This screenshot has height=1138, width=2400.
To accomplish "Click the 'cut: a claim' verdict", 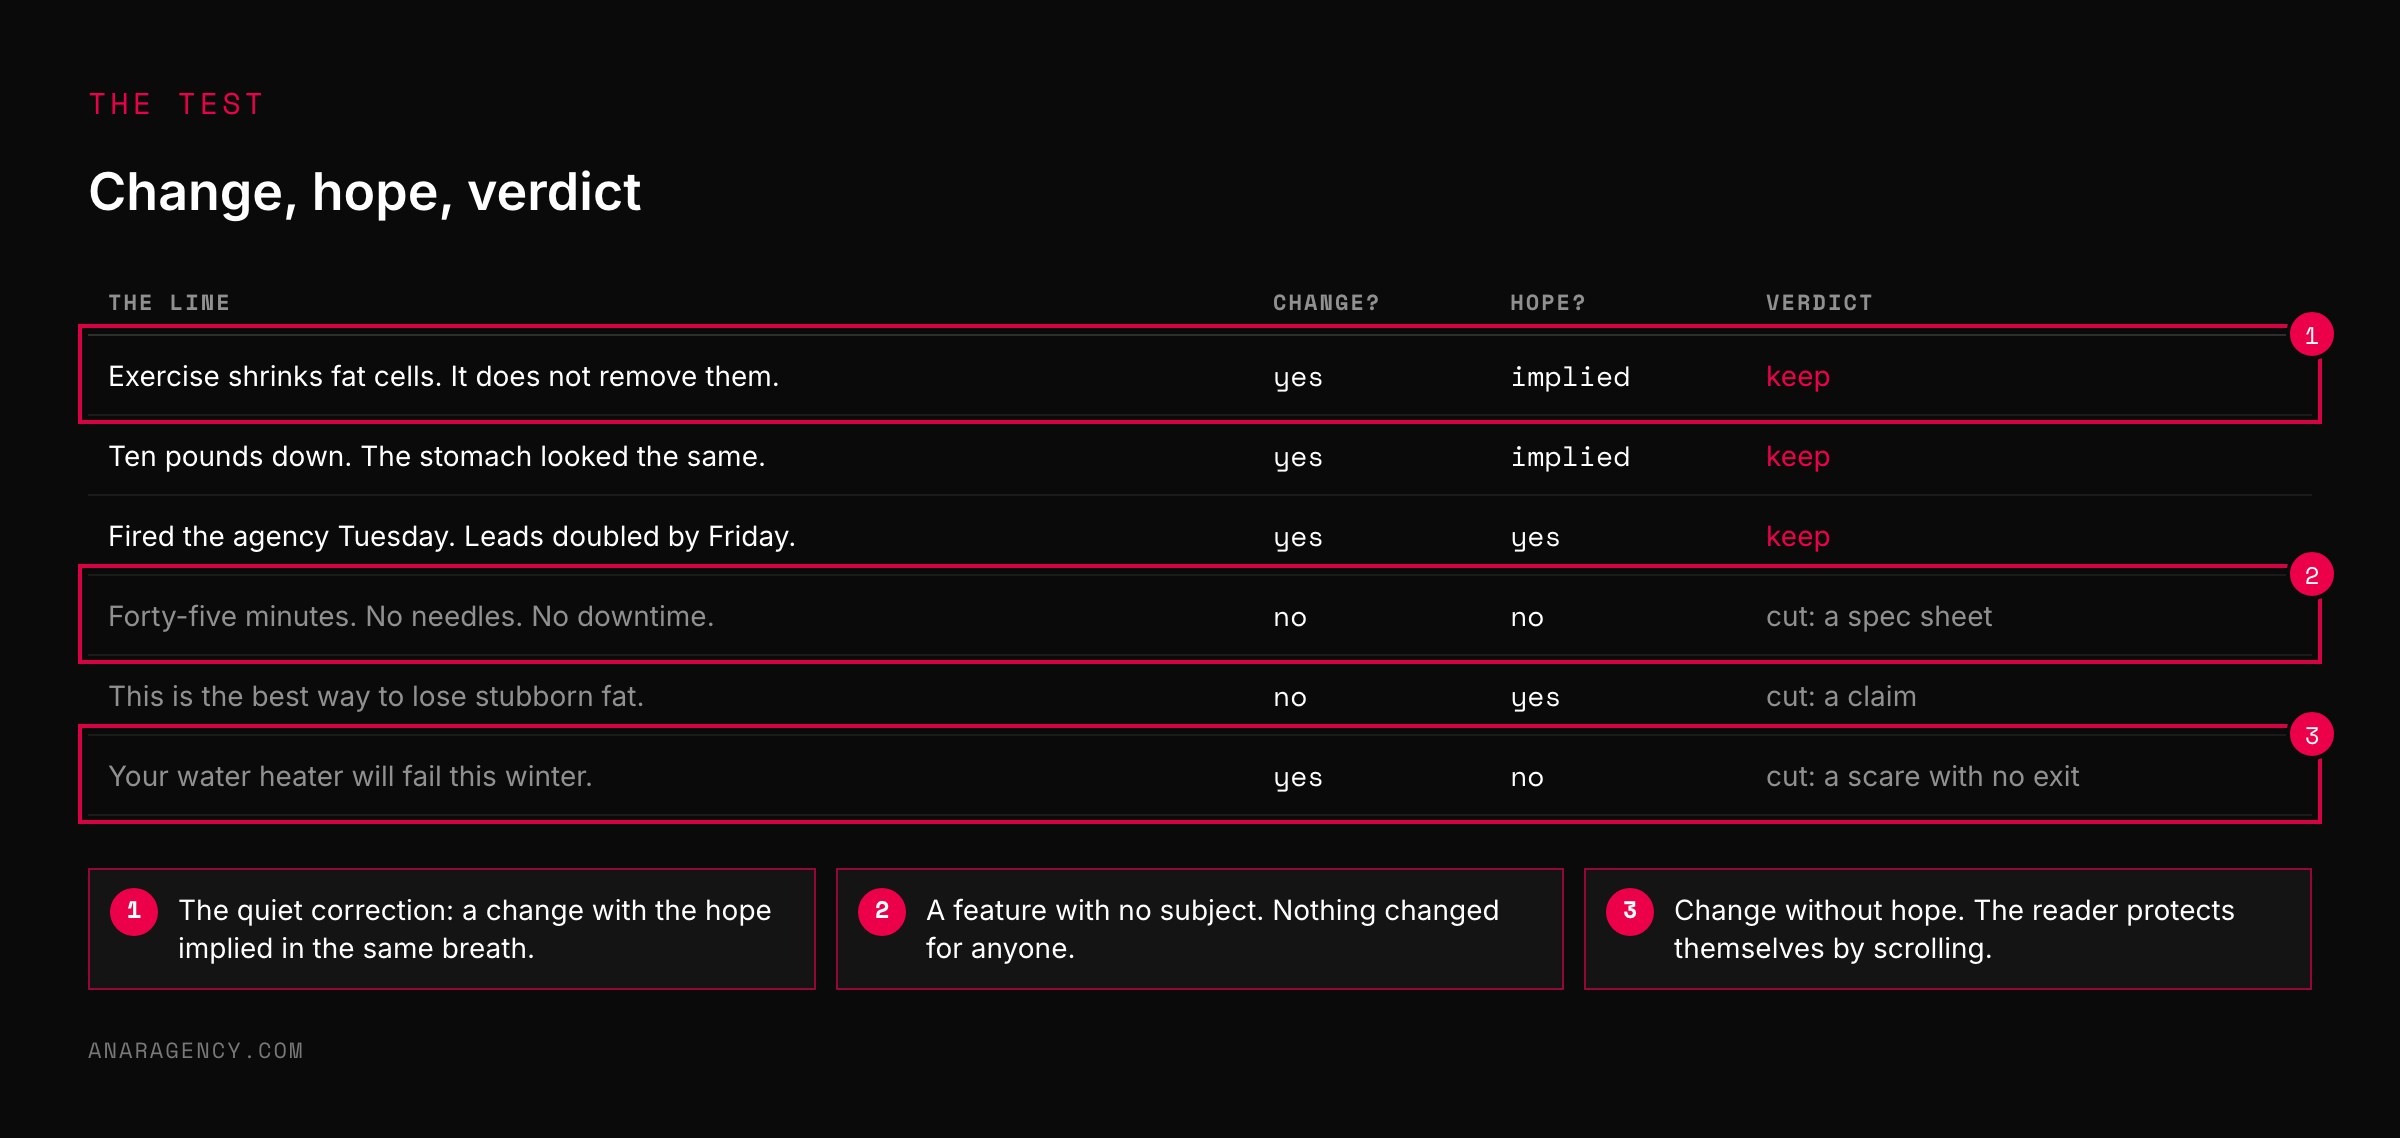I will tap(1840, 697).
